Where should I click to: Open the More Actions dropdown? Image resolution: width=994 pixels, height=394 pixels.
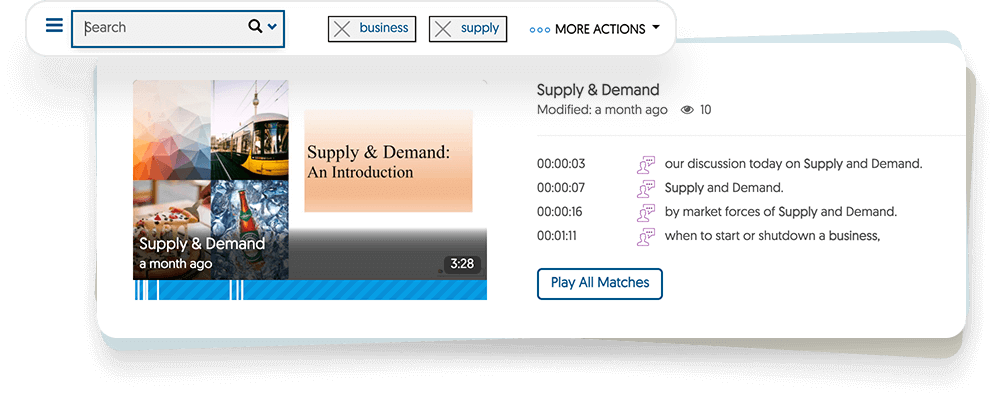click(x=595, y=29)
